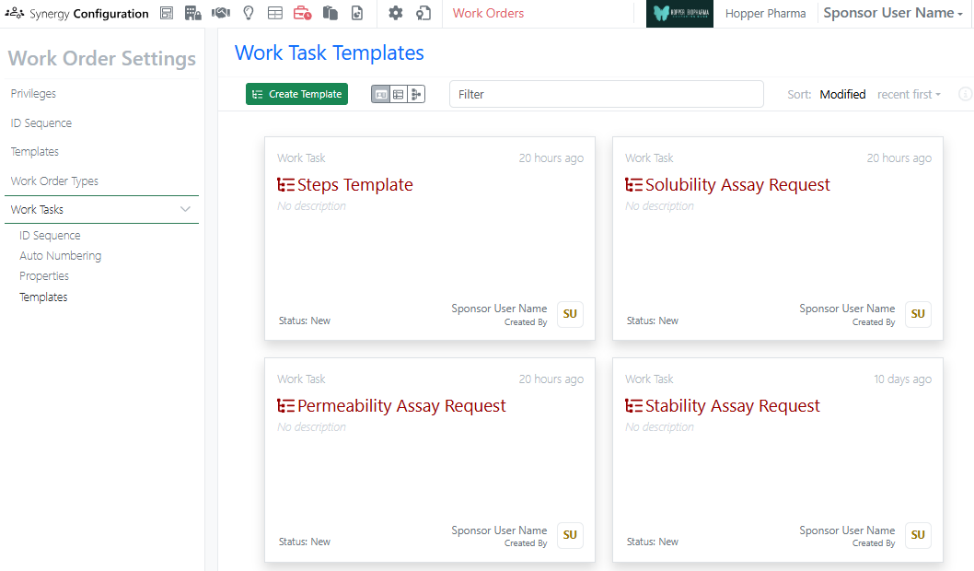Screen dimensions: 974x571
Task: Click the Solubility Assay Request list icon
Action: (x=634, y=185)
